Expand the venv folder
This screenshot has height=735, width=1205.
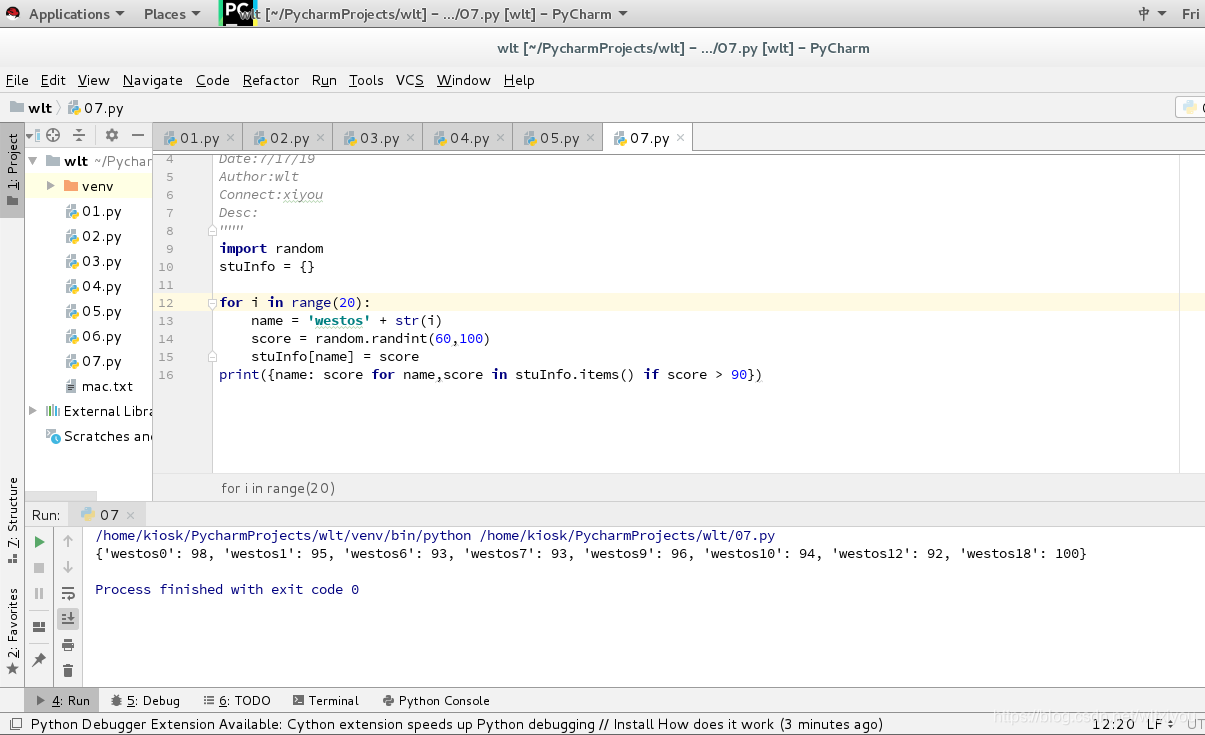coord(51,186)
